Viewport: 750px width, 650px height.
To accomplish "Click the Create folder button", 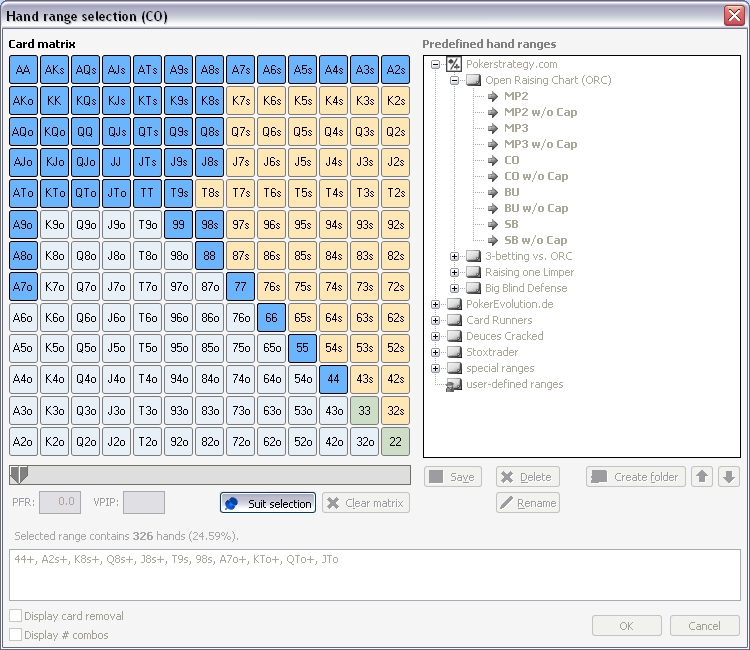I will 636,477.
